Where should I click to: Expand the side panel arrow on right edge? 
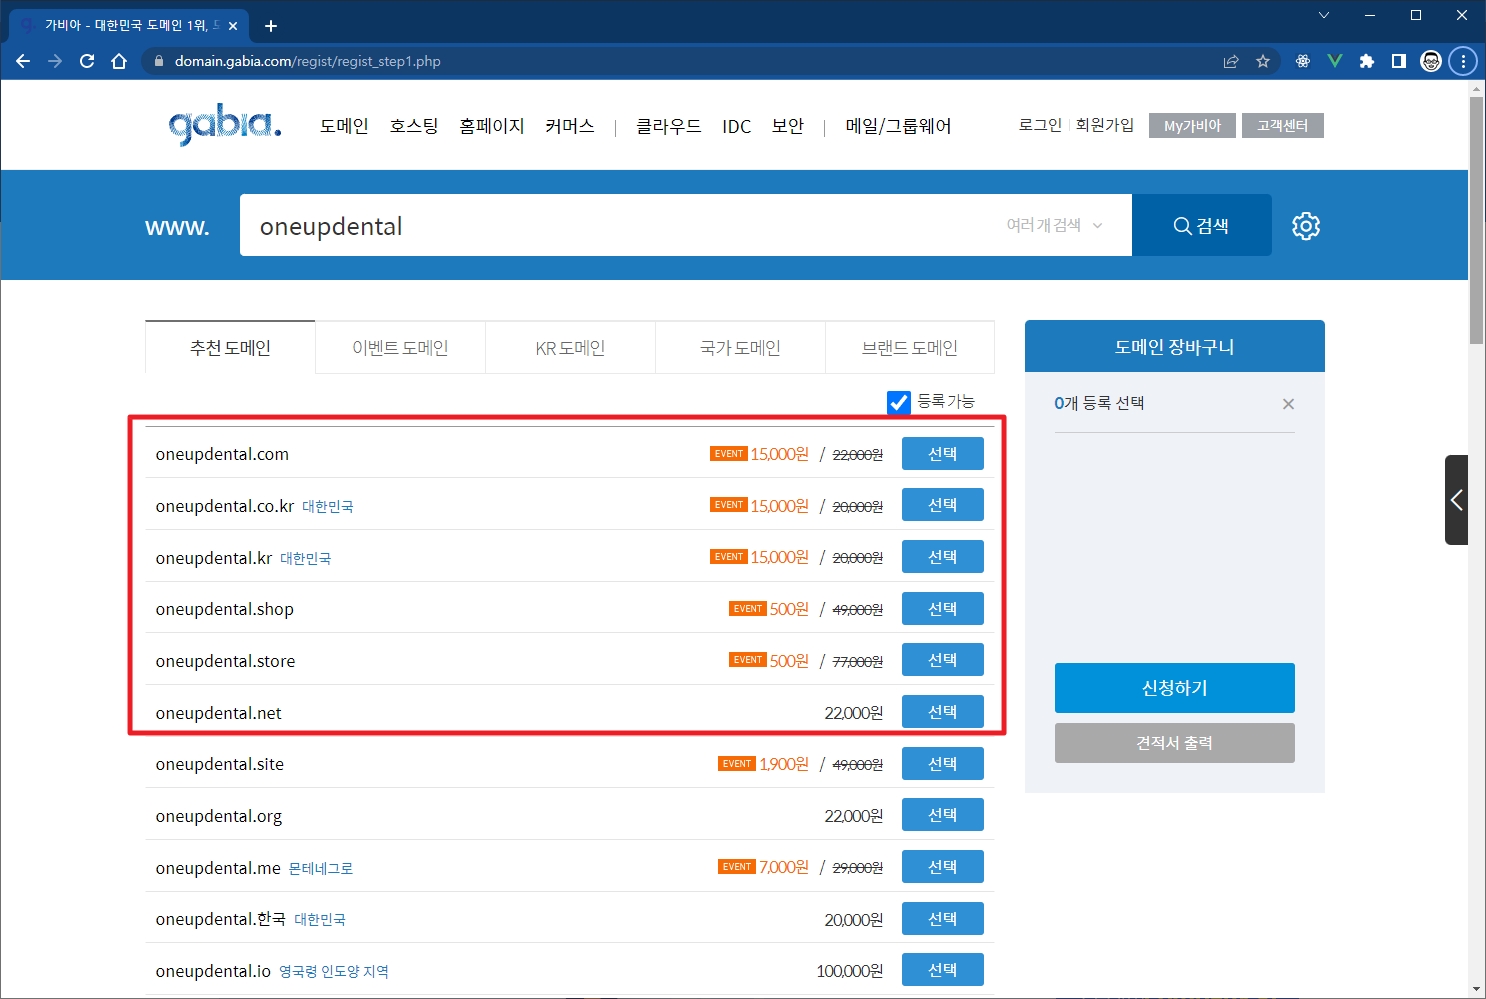coord(1456,500)
